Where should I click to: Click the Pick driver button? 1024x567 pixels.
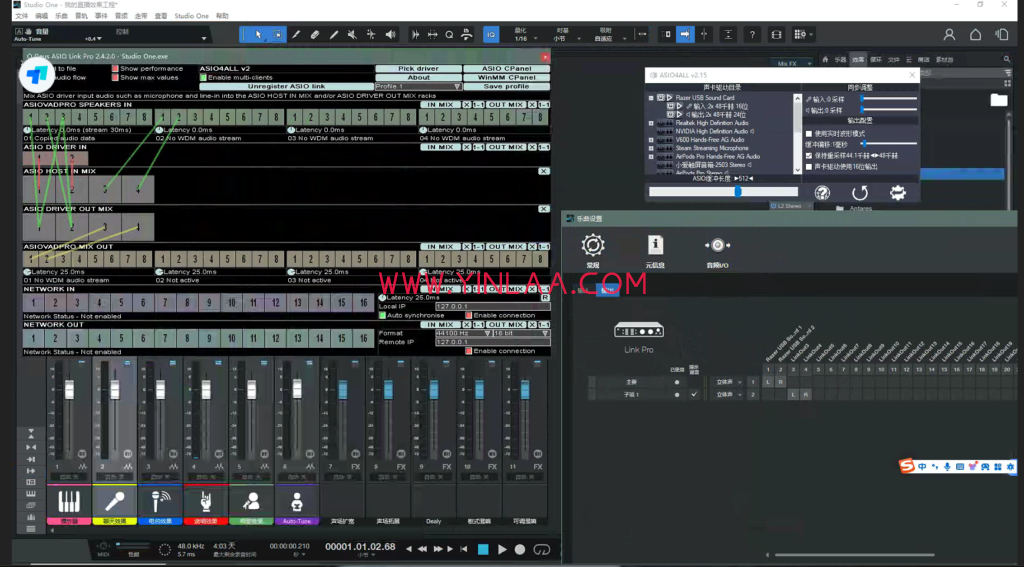pos(418,69)
